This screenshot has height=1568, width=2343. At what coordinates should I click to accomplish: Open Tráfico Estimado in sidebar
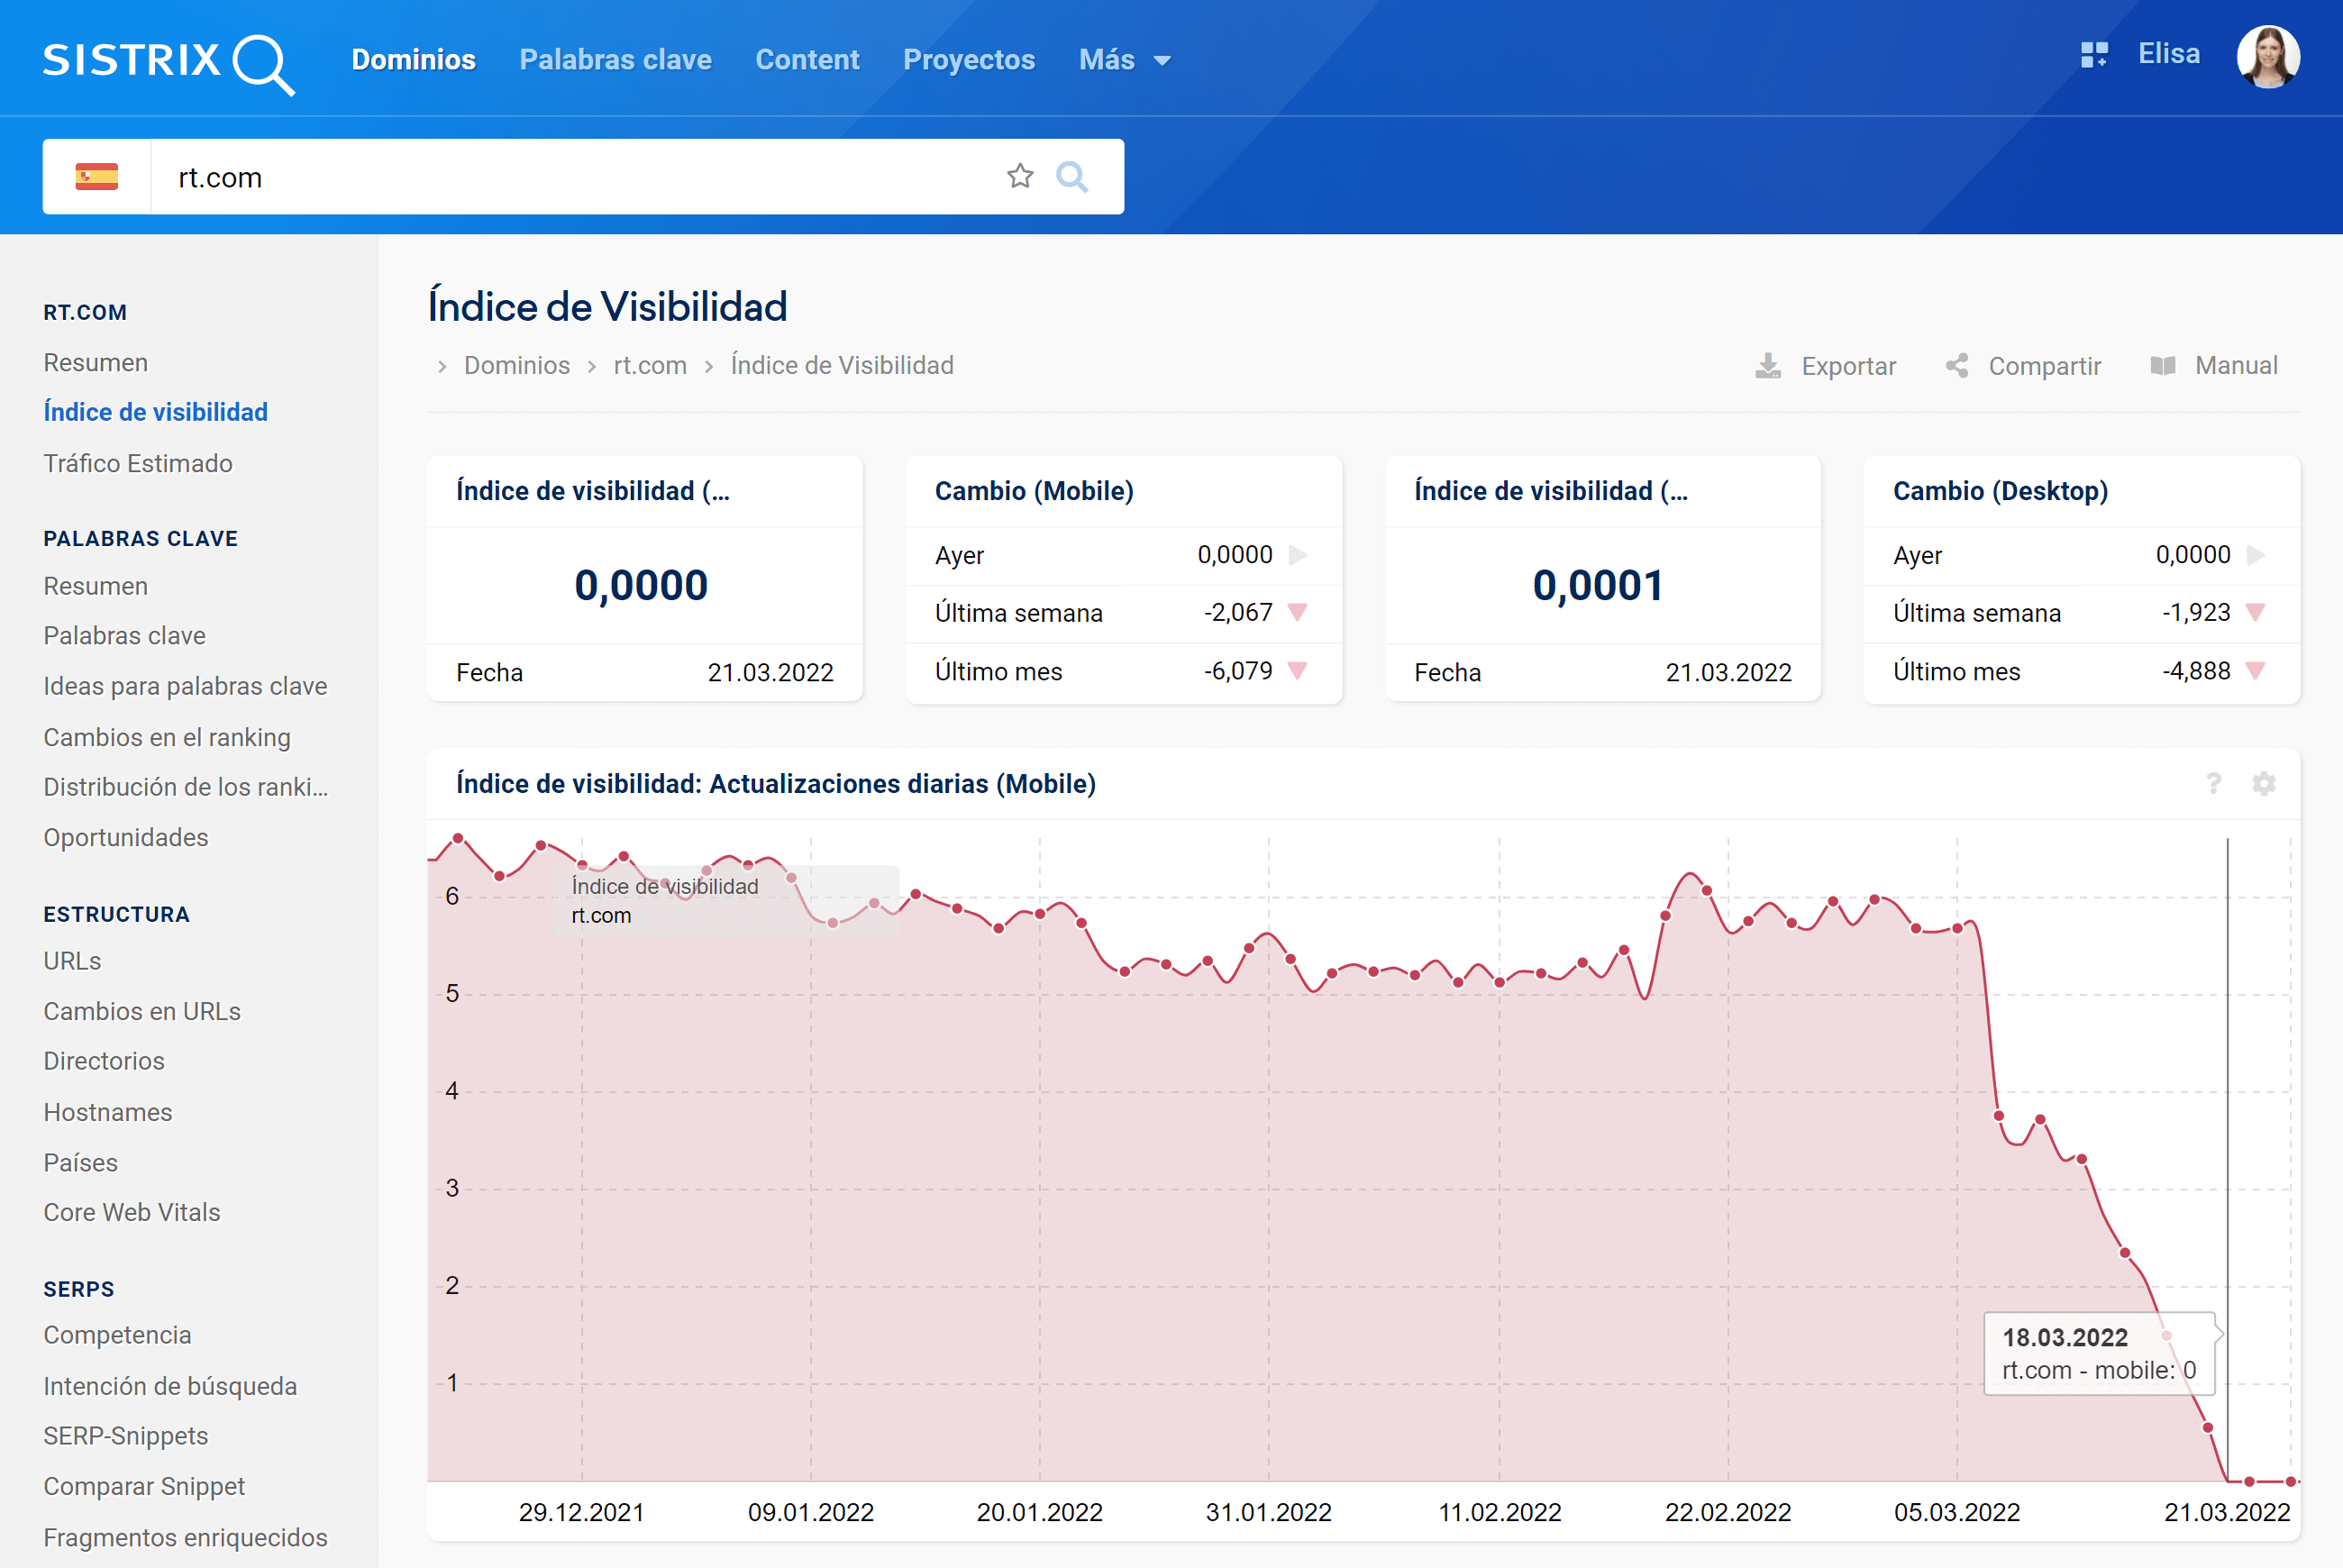pyautogui.click(x=138, y=463)
